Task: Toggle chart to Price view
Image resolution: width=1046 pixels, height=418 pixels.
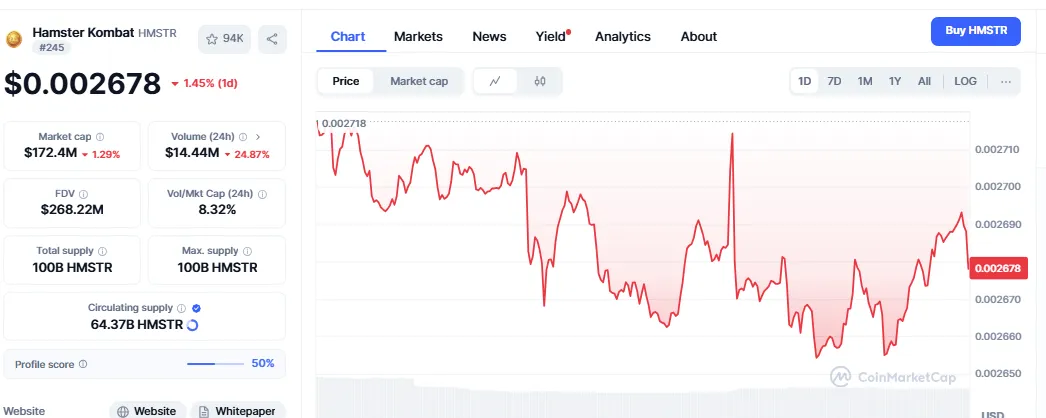Action: tap(346, 81)
